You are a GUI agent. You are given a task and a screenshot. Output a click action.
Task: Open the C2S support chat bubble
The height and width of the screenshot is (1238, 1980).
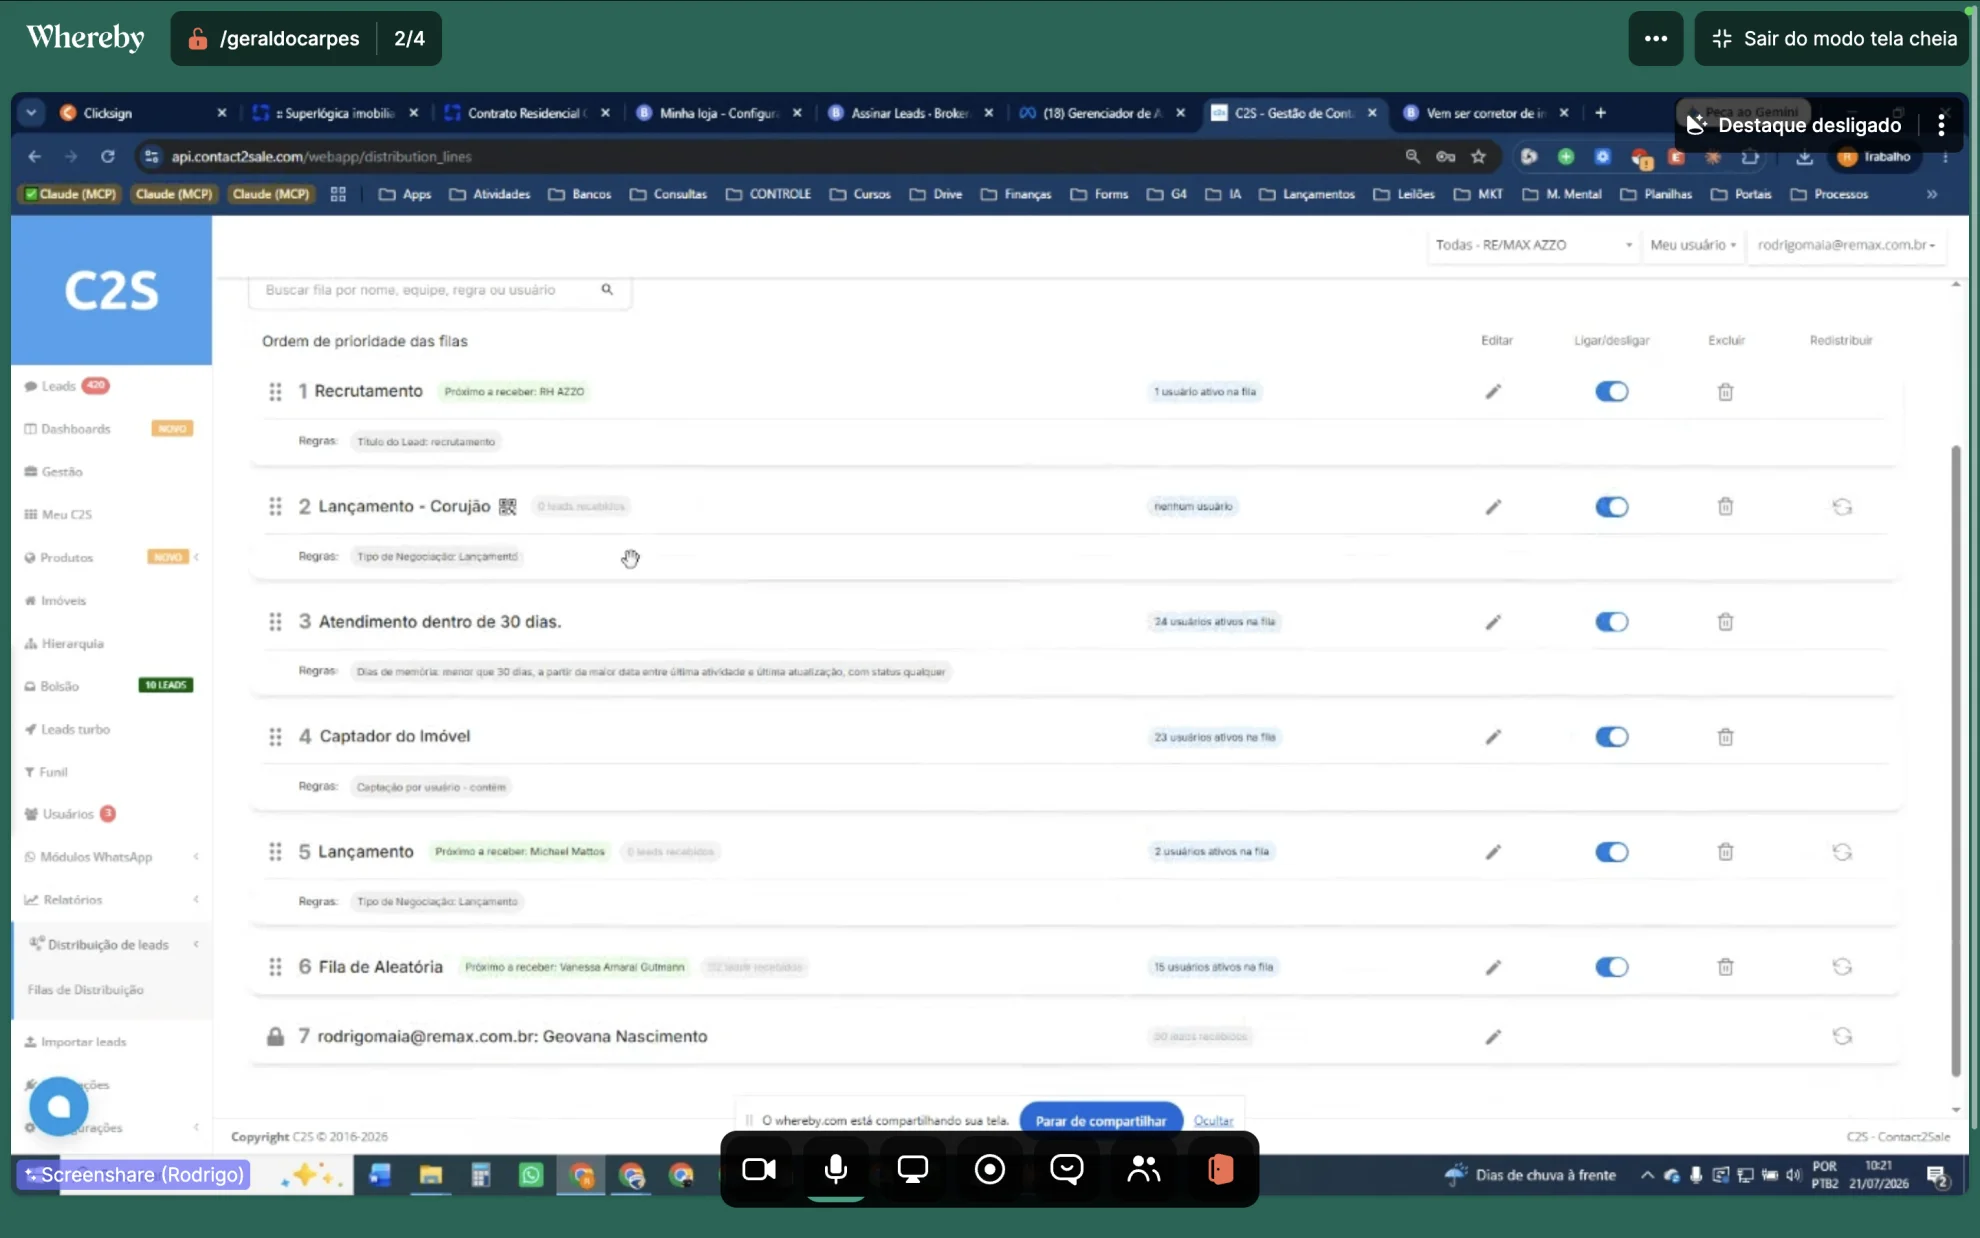point(59,1106)
